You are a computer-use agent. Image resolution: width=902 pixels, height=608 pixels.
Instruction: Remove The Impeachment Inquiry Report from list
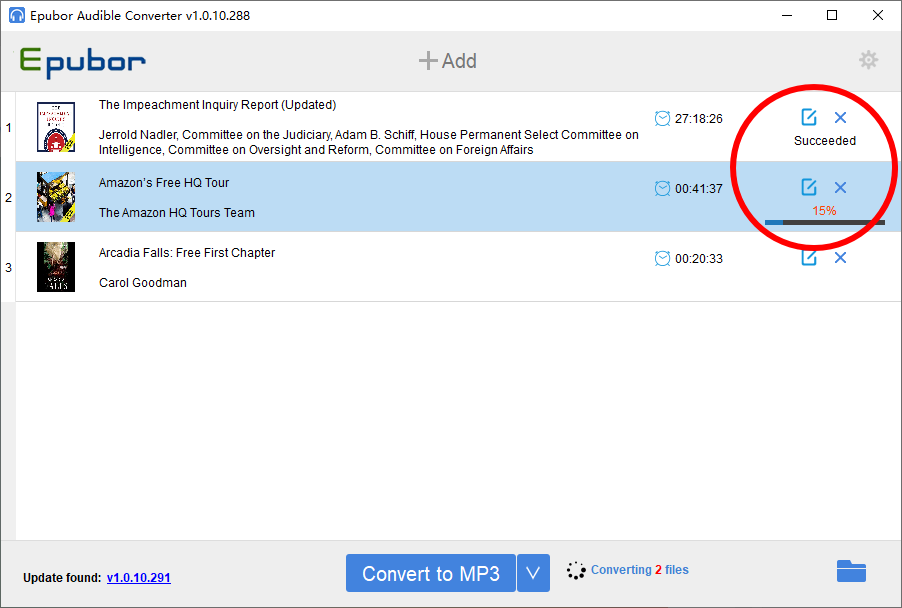(840, 117)
